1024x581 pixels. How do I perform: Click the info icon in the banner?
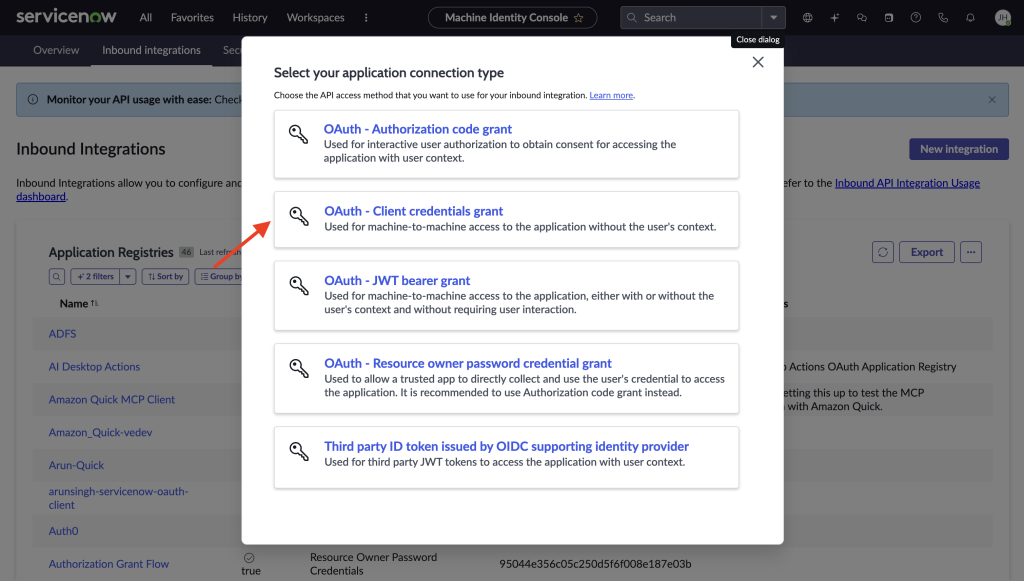point(33,100)
